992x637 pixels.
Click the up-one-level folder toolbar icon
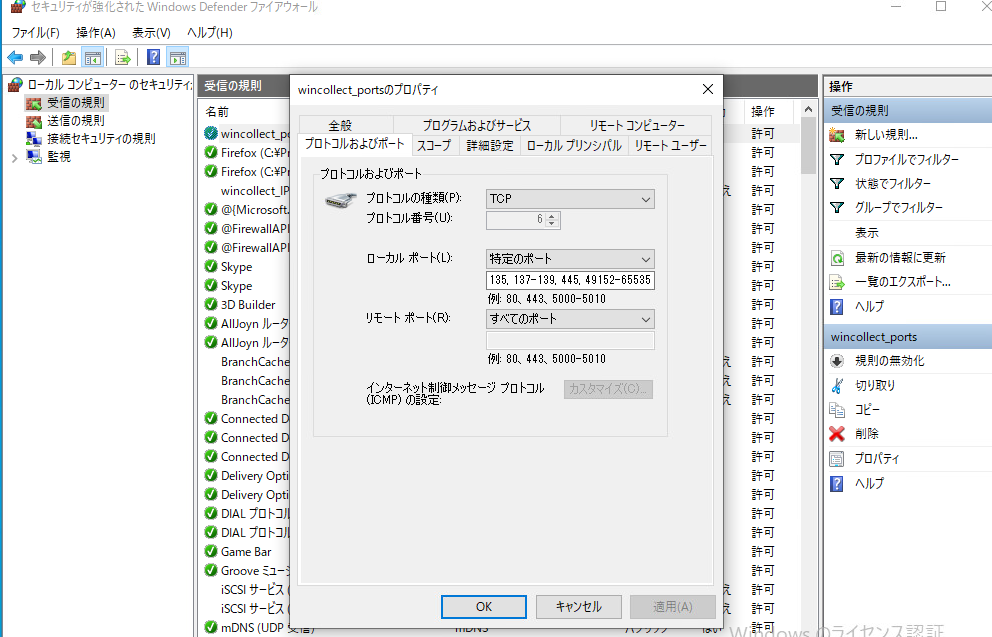[69, 58]
